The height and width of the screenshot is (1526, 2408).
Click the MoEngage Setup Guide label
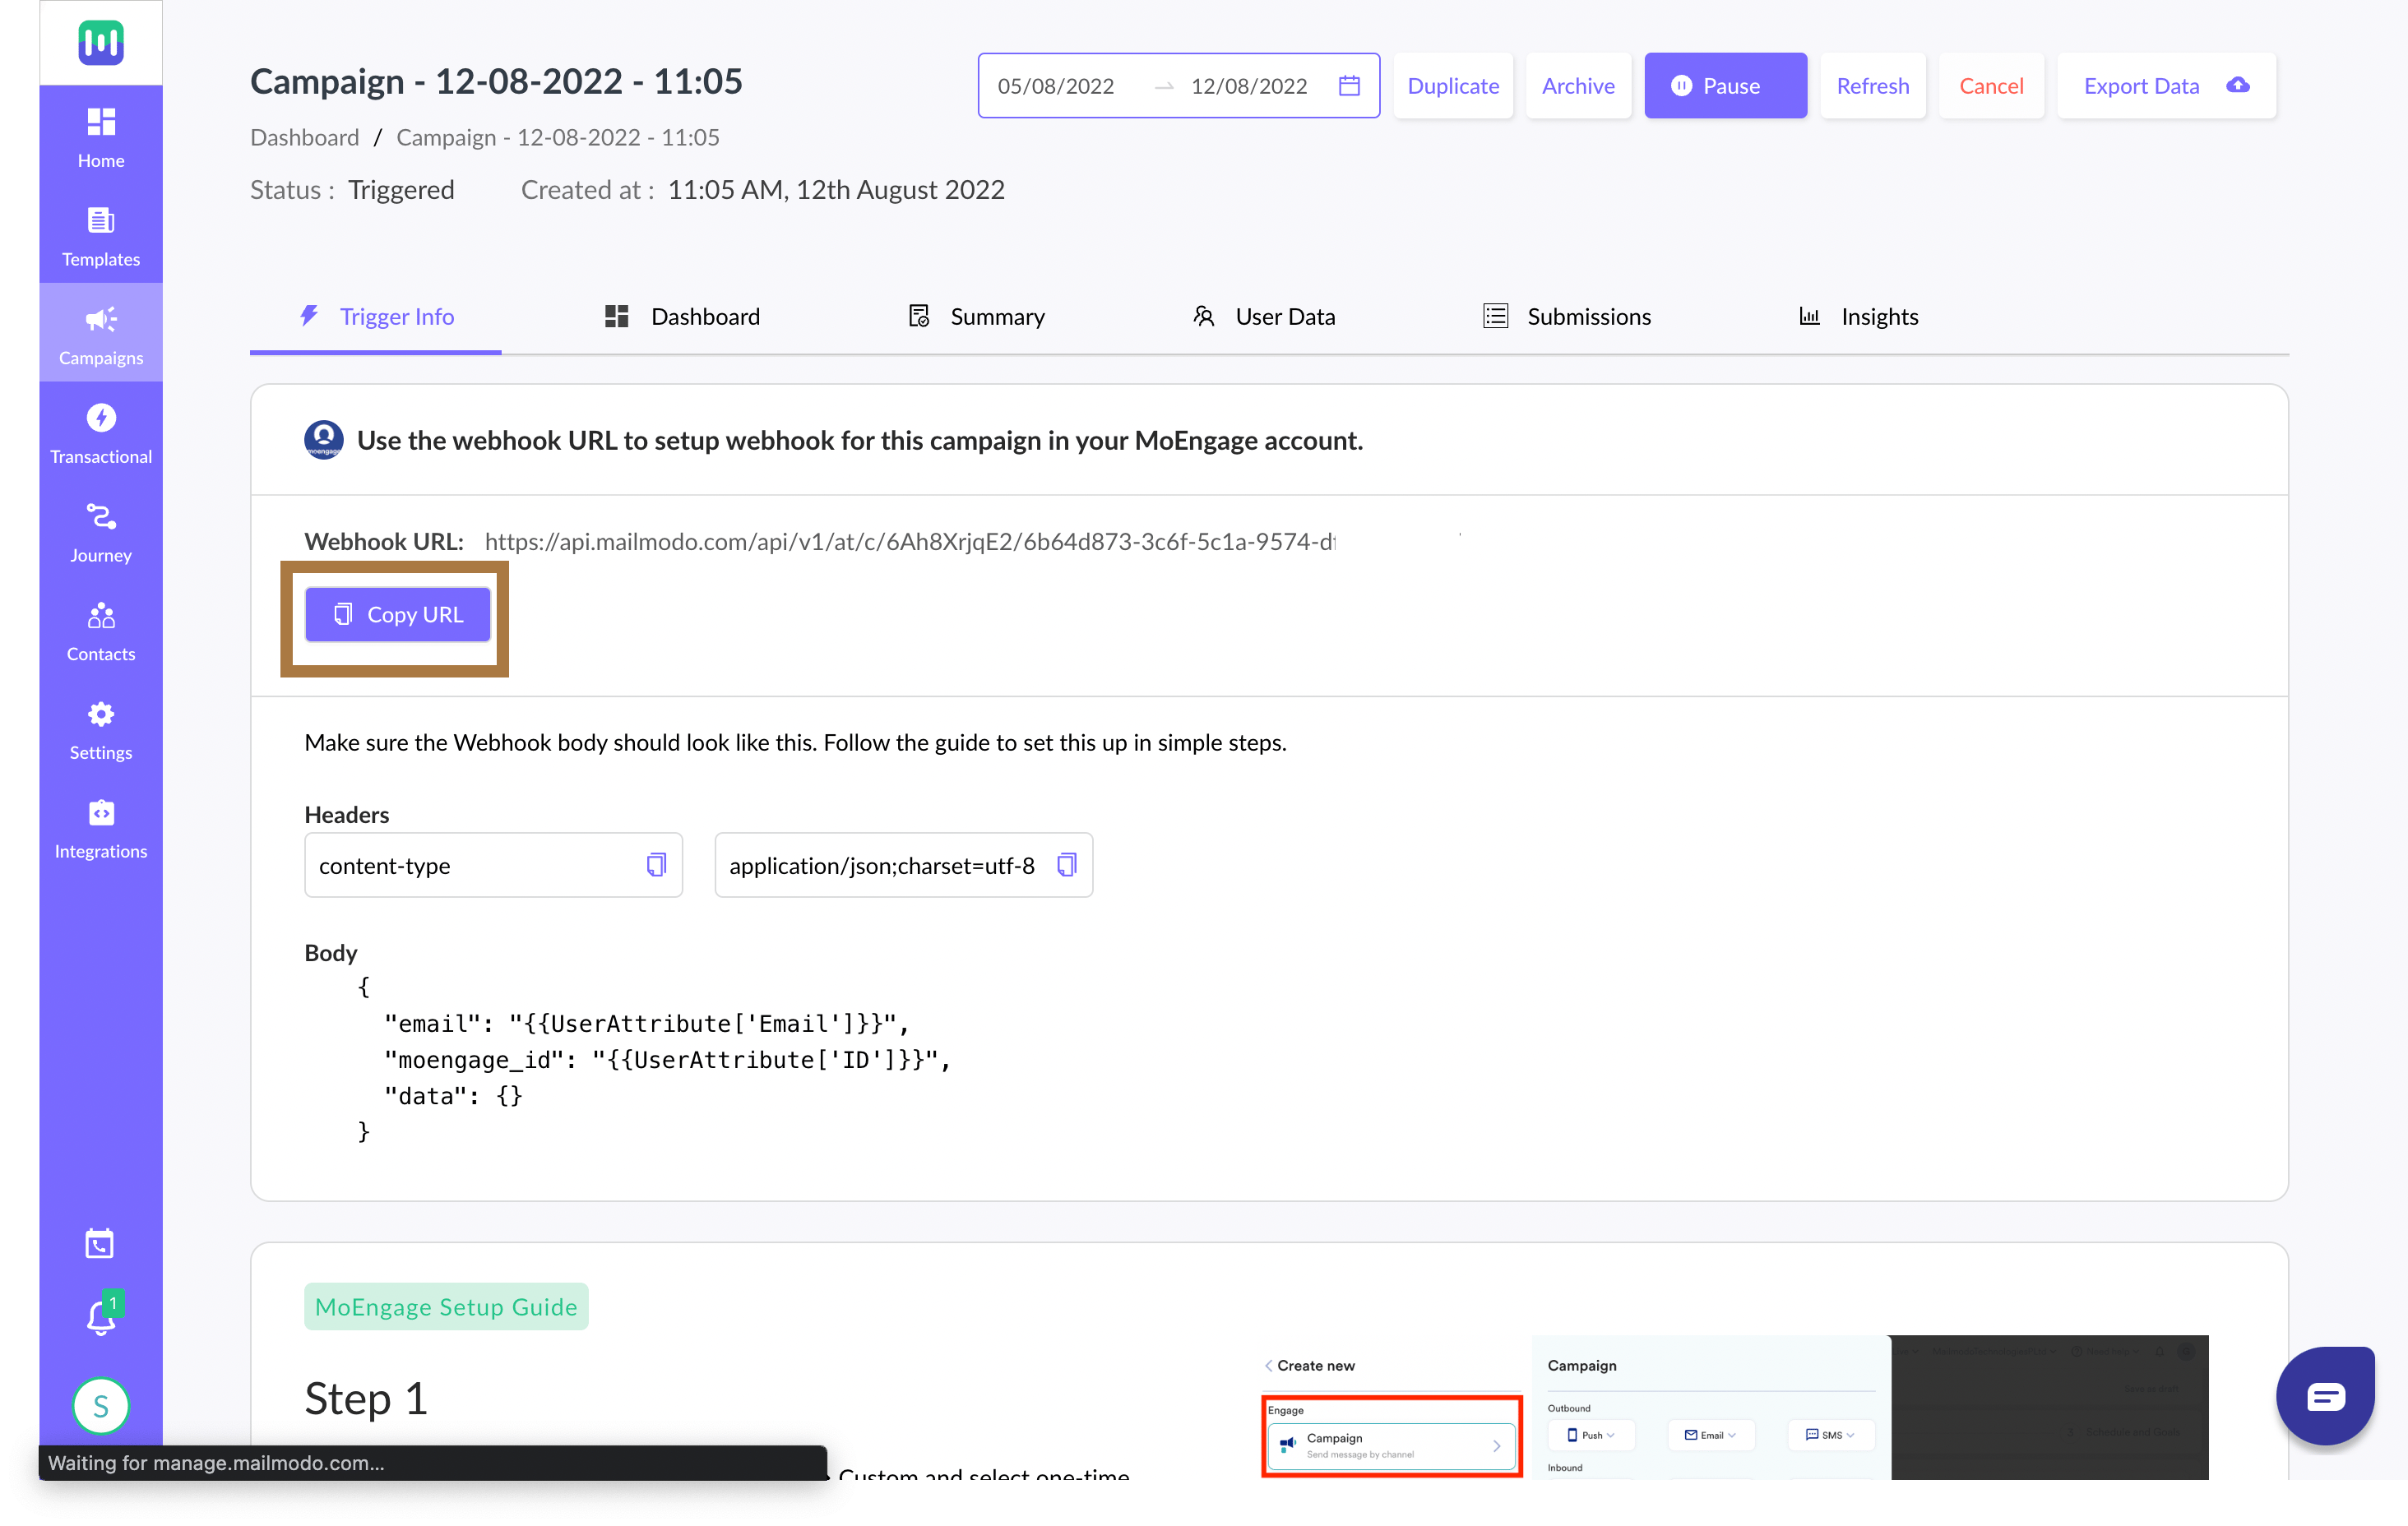(446, 1306)
